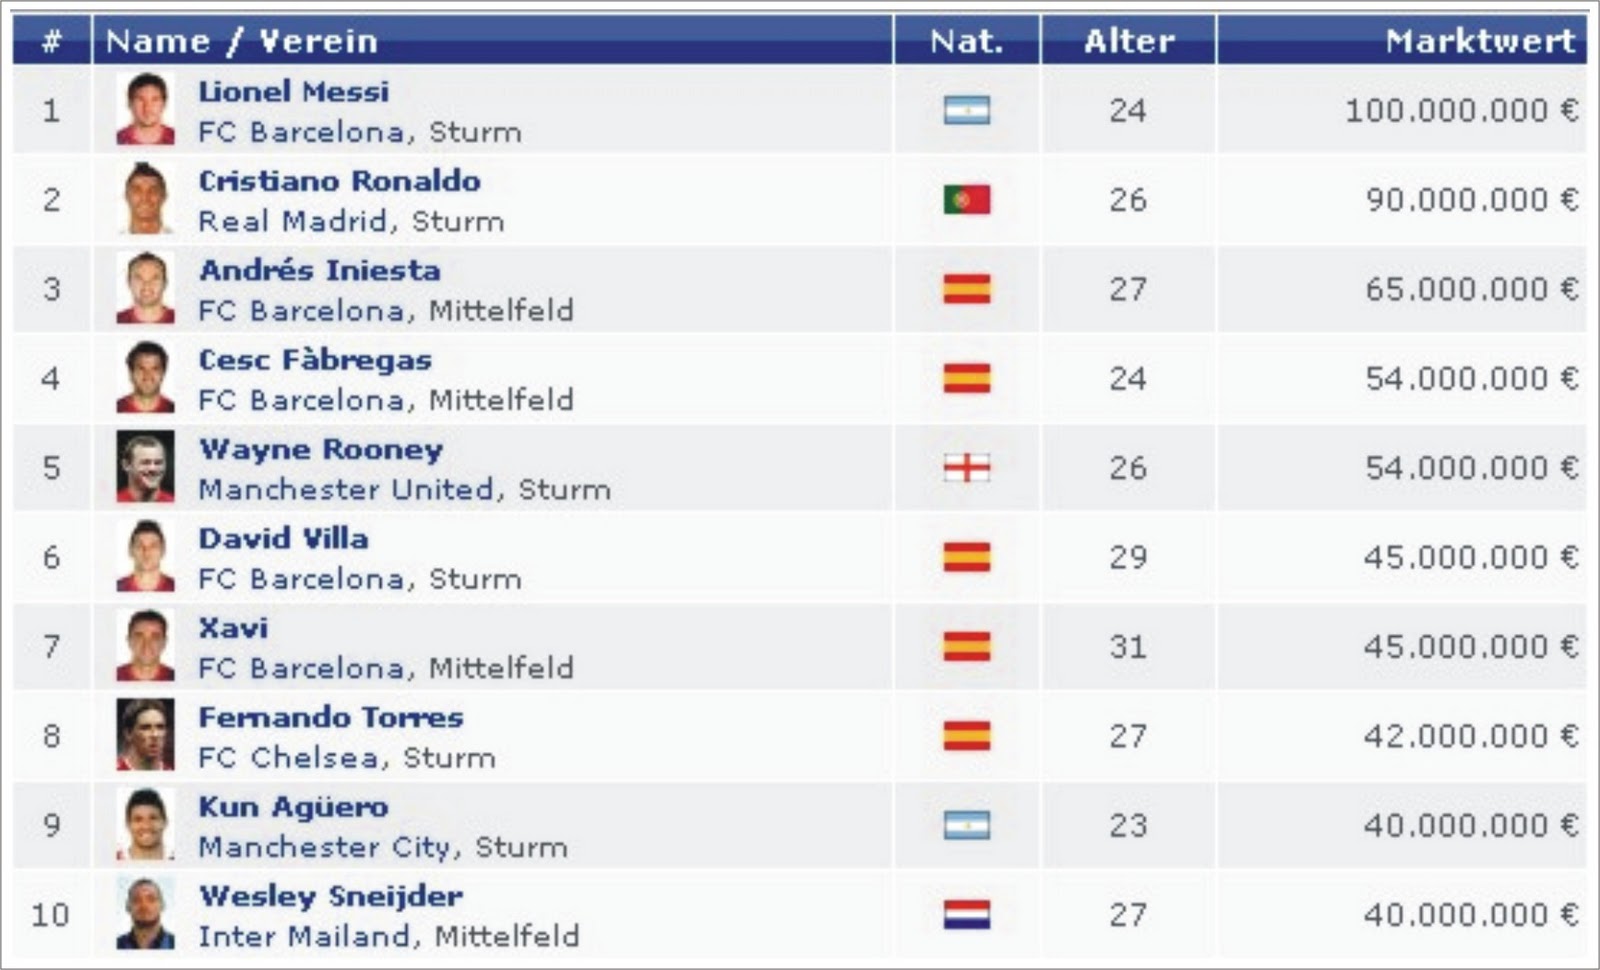Viewport: 1600px width, 970px height.
Task: Open Wesley Sneijder portrait thumbnail
Action: (x=145, y=913)
